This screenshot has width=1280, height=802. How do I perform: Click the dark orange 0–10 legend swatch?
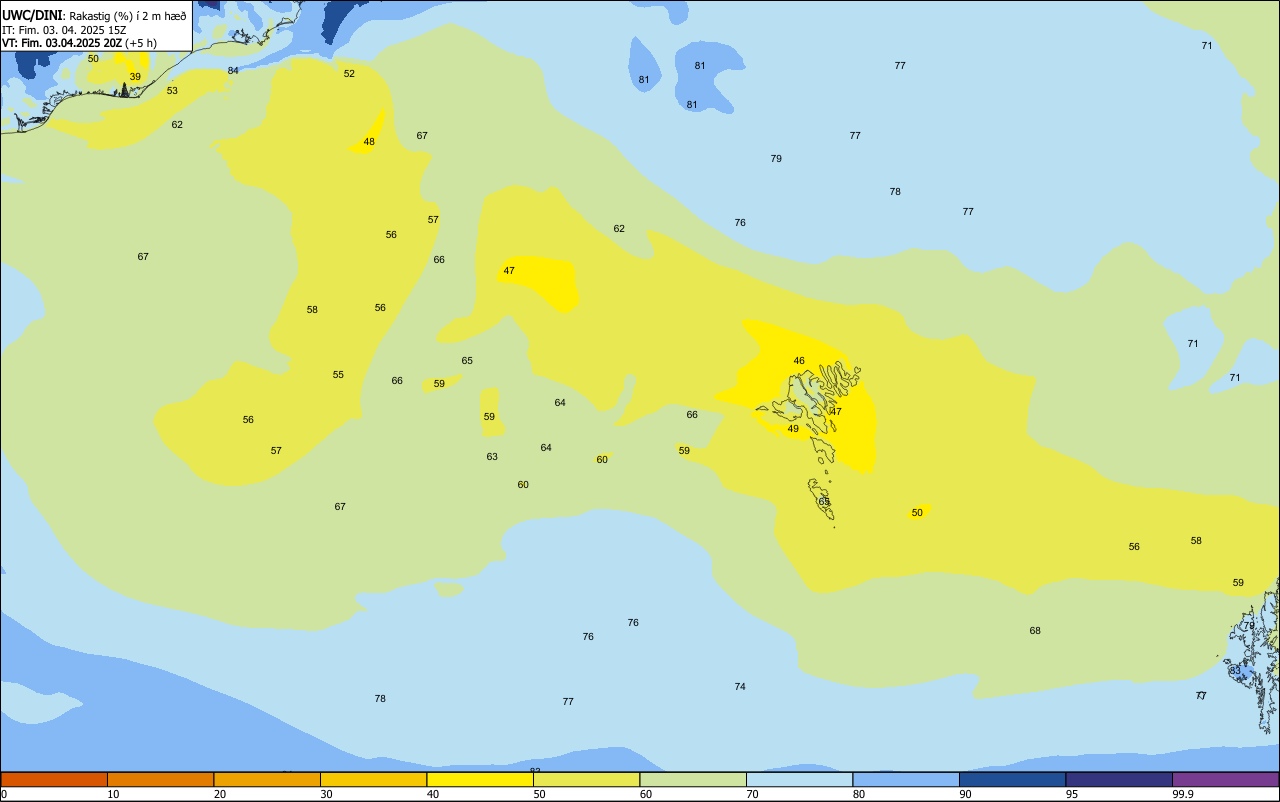(x=54, y=779)
